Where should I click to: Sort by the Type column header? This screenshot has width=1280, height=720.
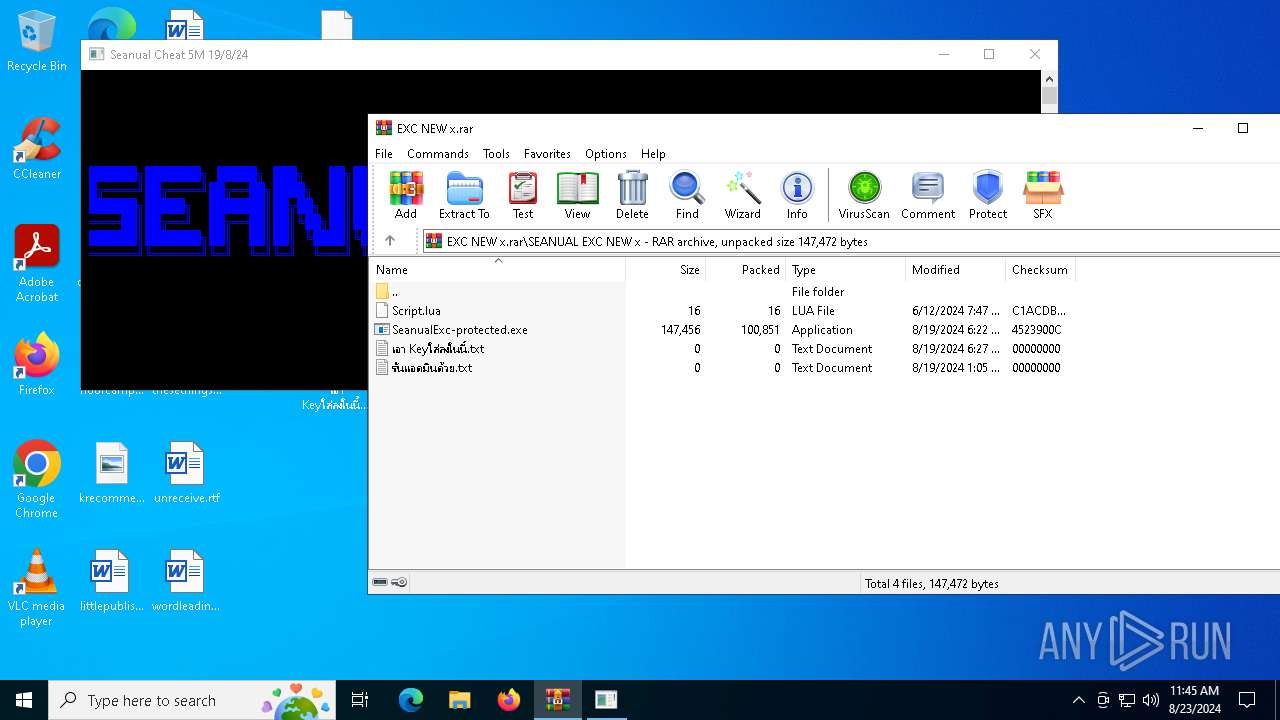click(x=846, y=270)
